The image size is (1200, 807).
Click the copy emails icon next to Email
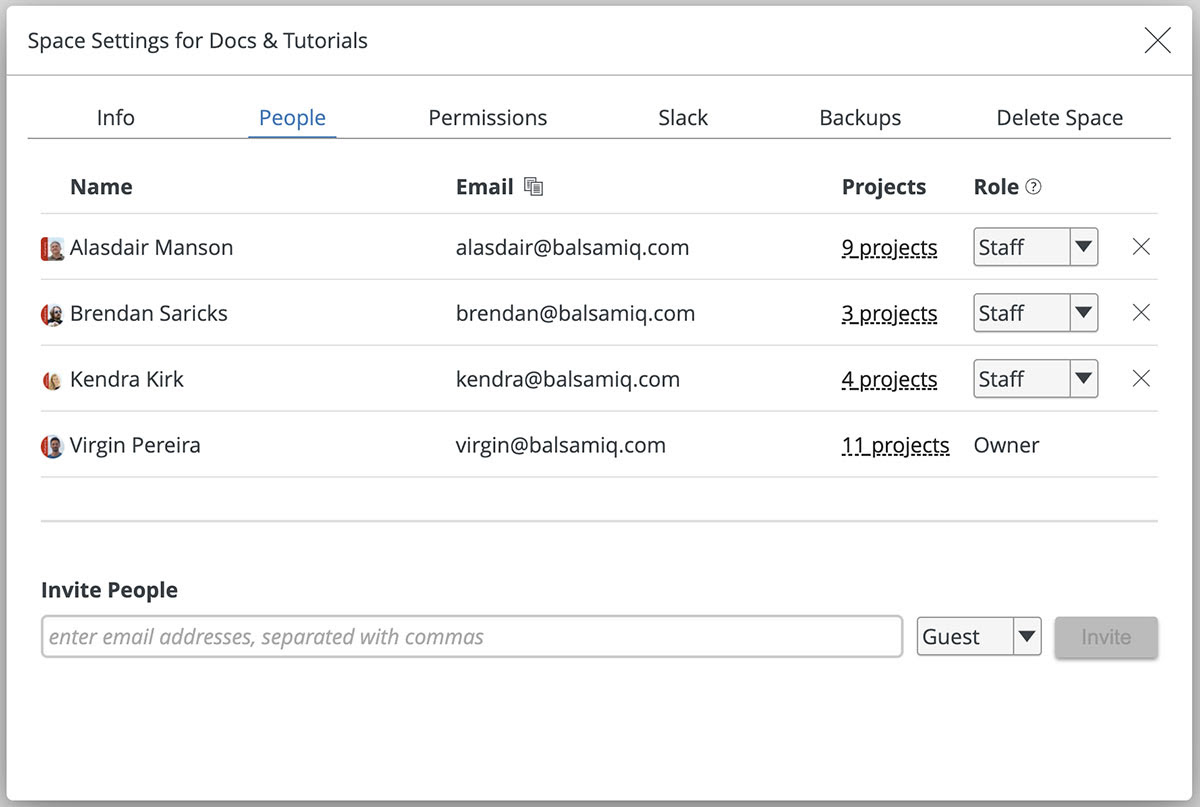pyautogui.click(x=534, y=187)
